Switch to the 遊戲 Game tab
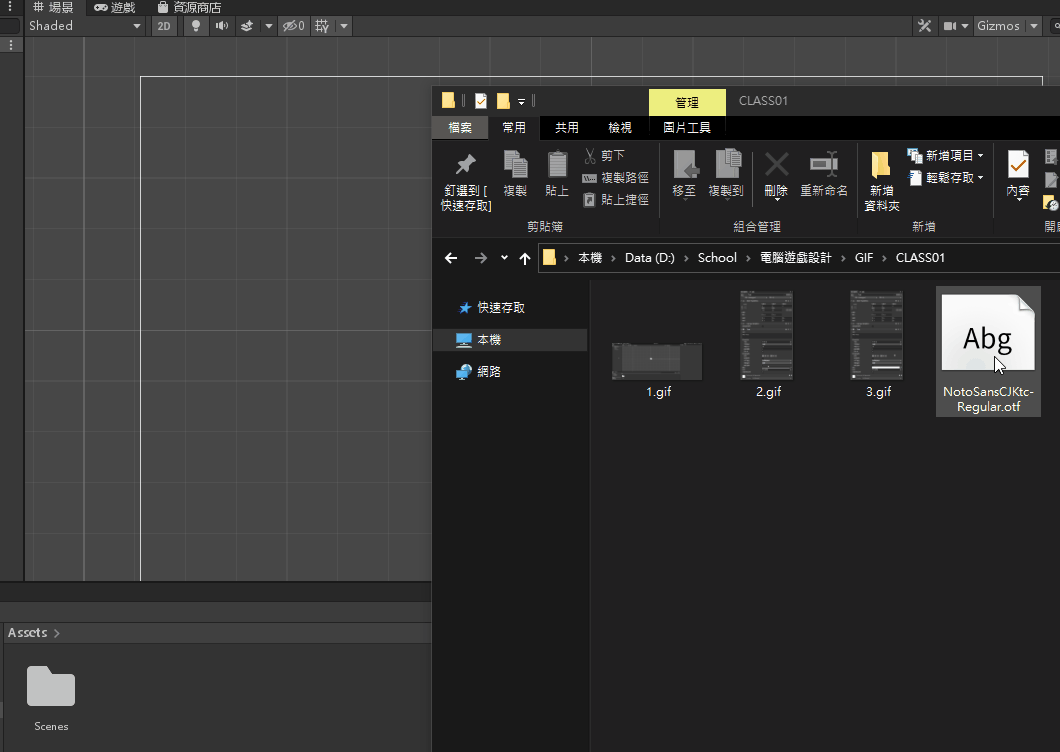1060x752 pixels. (114, 8)
